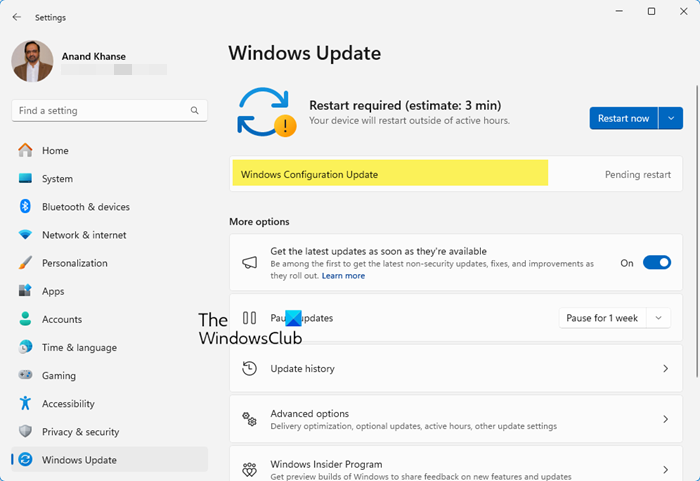This screenshot has width=700, height=481.
Task: Type in Find a setting field
Action: (100, 111)
